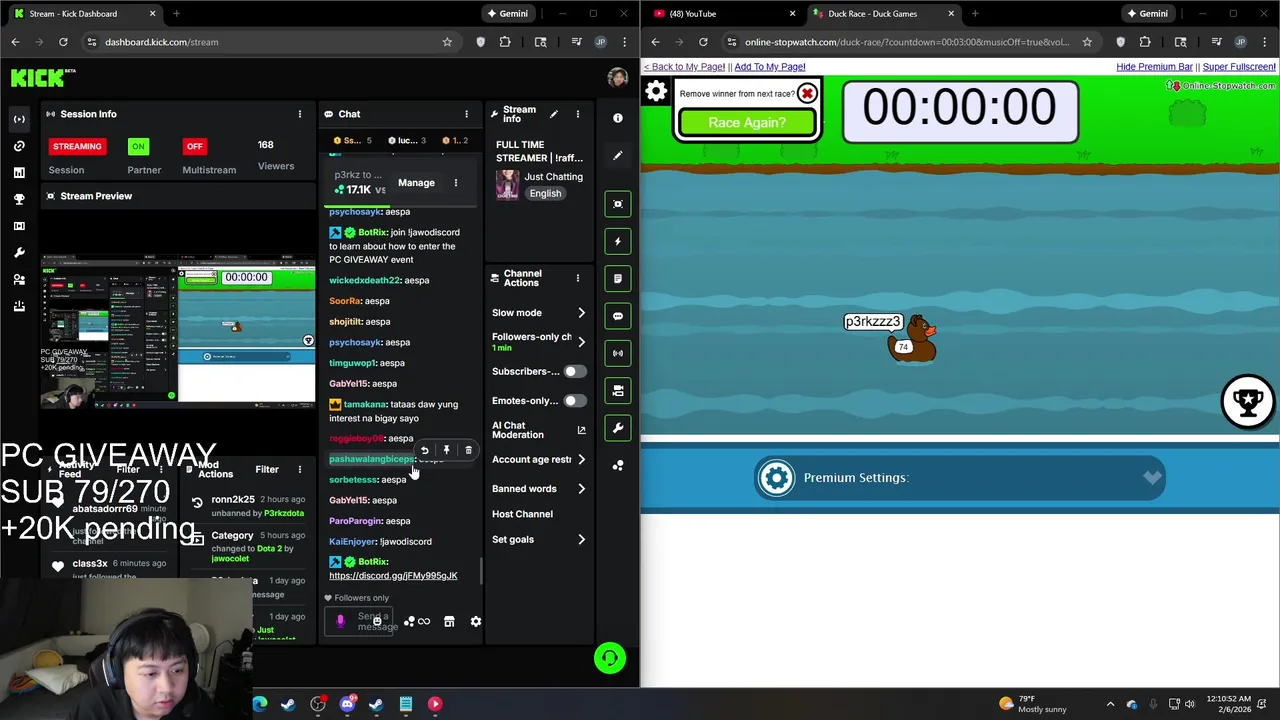Click the document widget icon in right rail
Viewport: 1280px width, 720px height.
(618, 278)
